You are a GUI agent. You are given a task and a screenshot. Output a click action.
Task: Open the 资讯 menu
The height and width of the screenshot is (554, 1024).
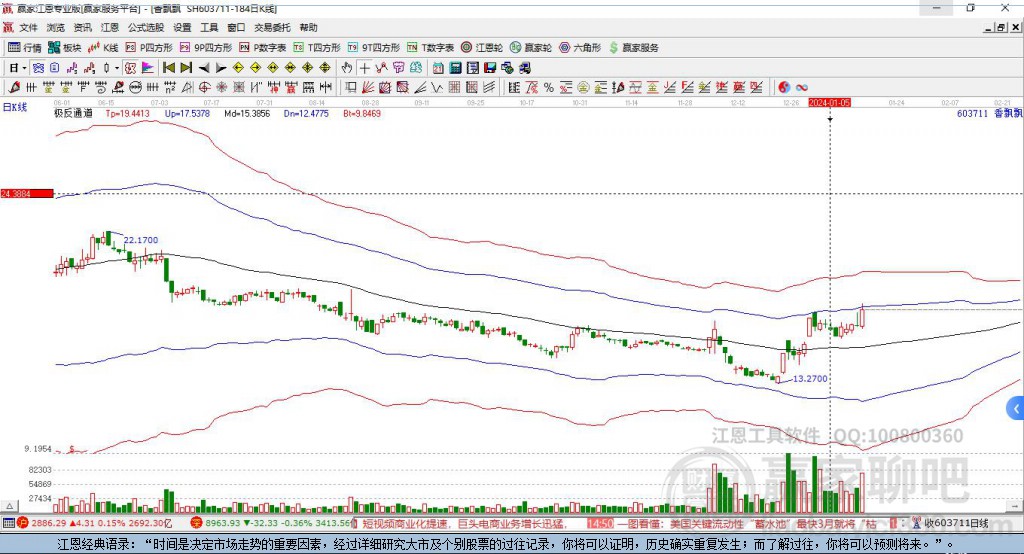tap(82, 27)
